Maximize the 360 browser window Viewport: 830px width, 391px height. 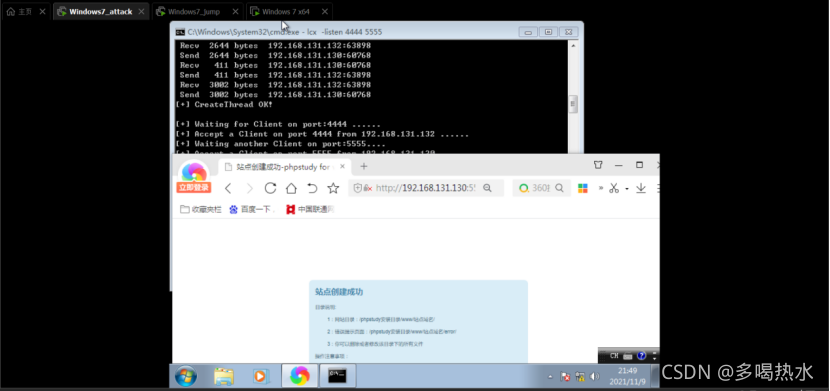click(639, 165)
